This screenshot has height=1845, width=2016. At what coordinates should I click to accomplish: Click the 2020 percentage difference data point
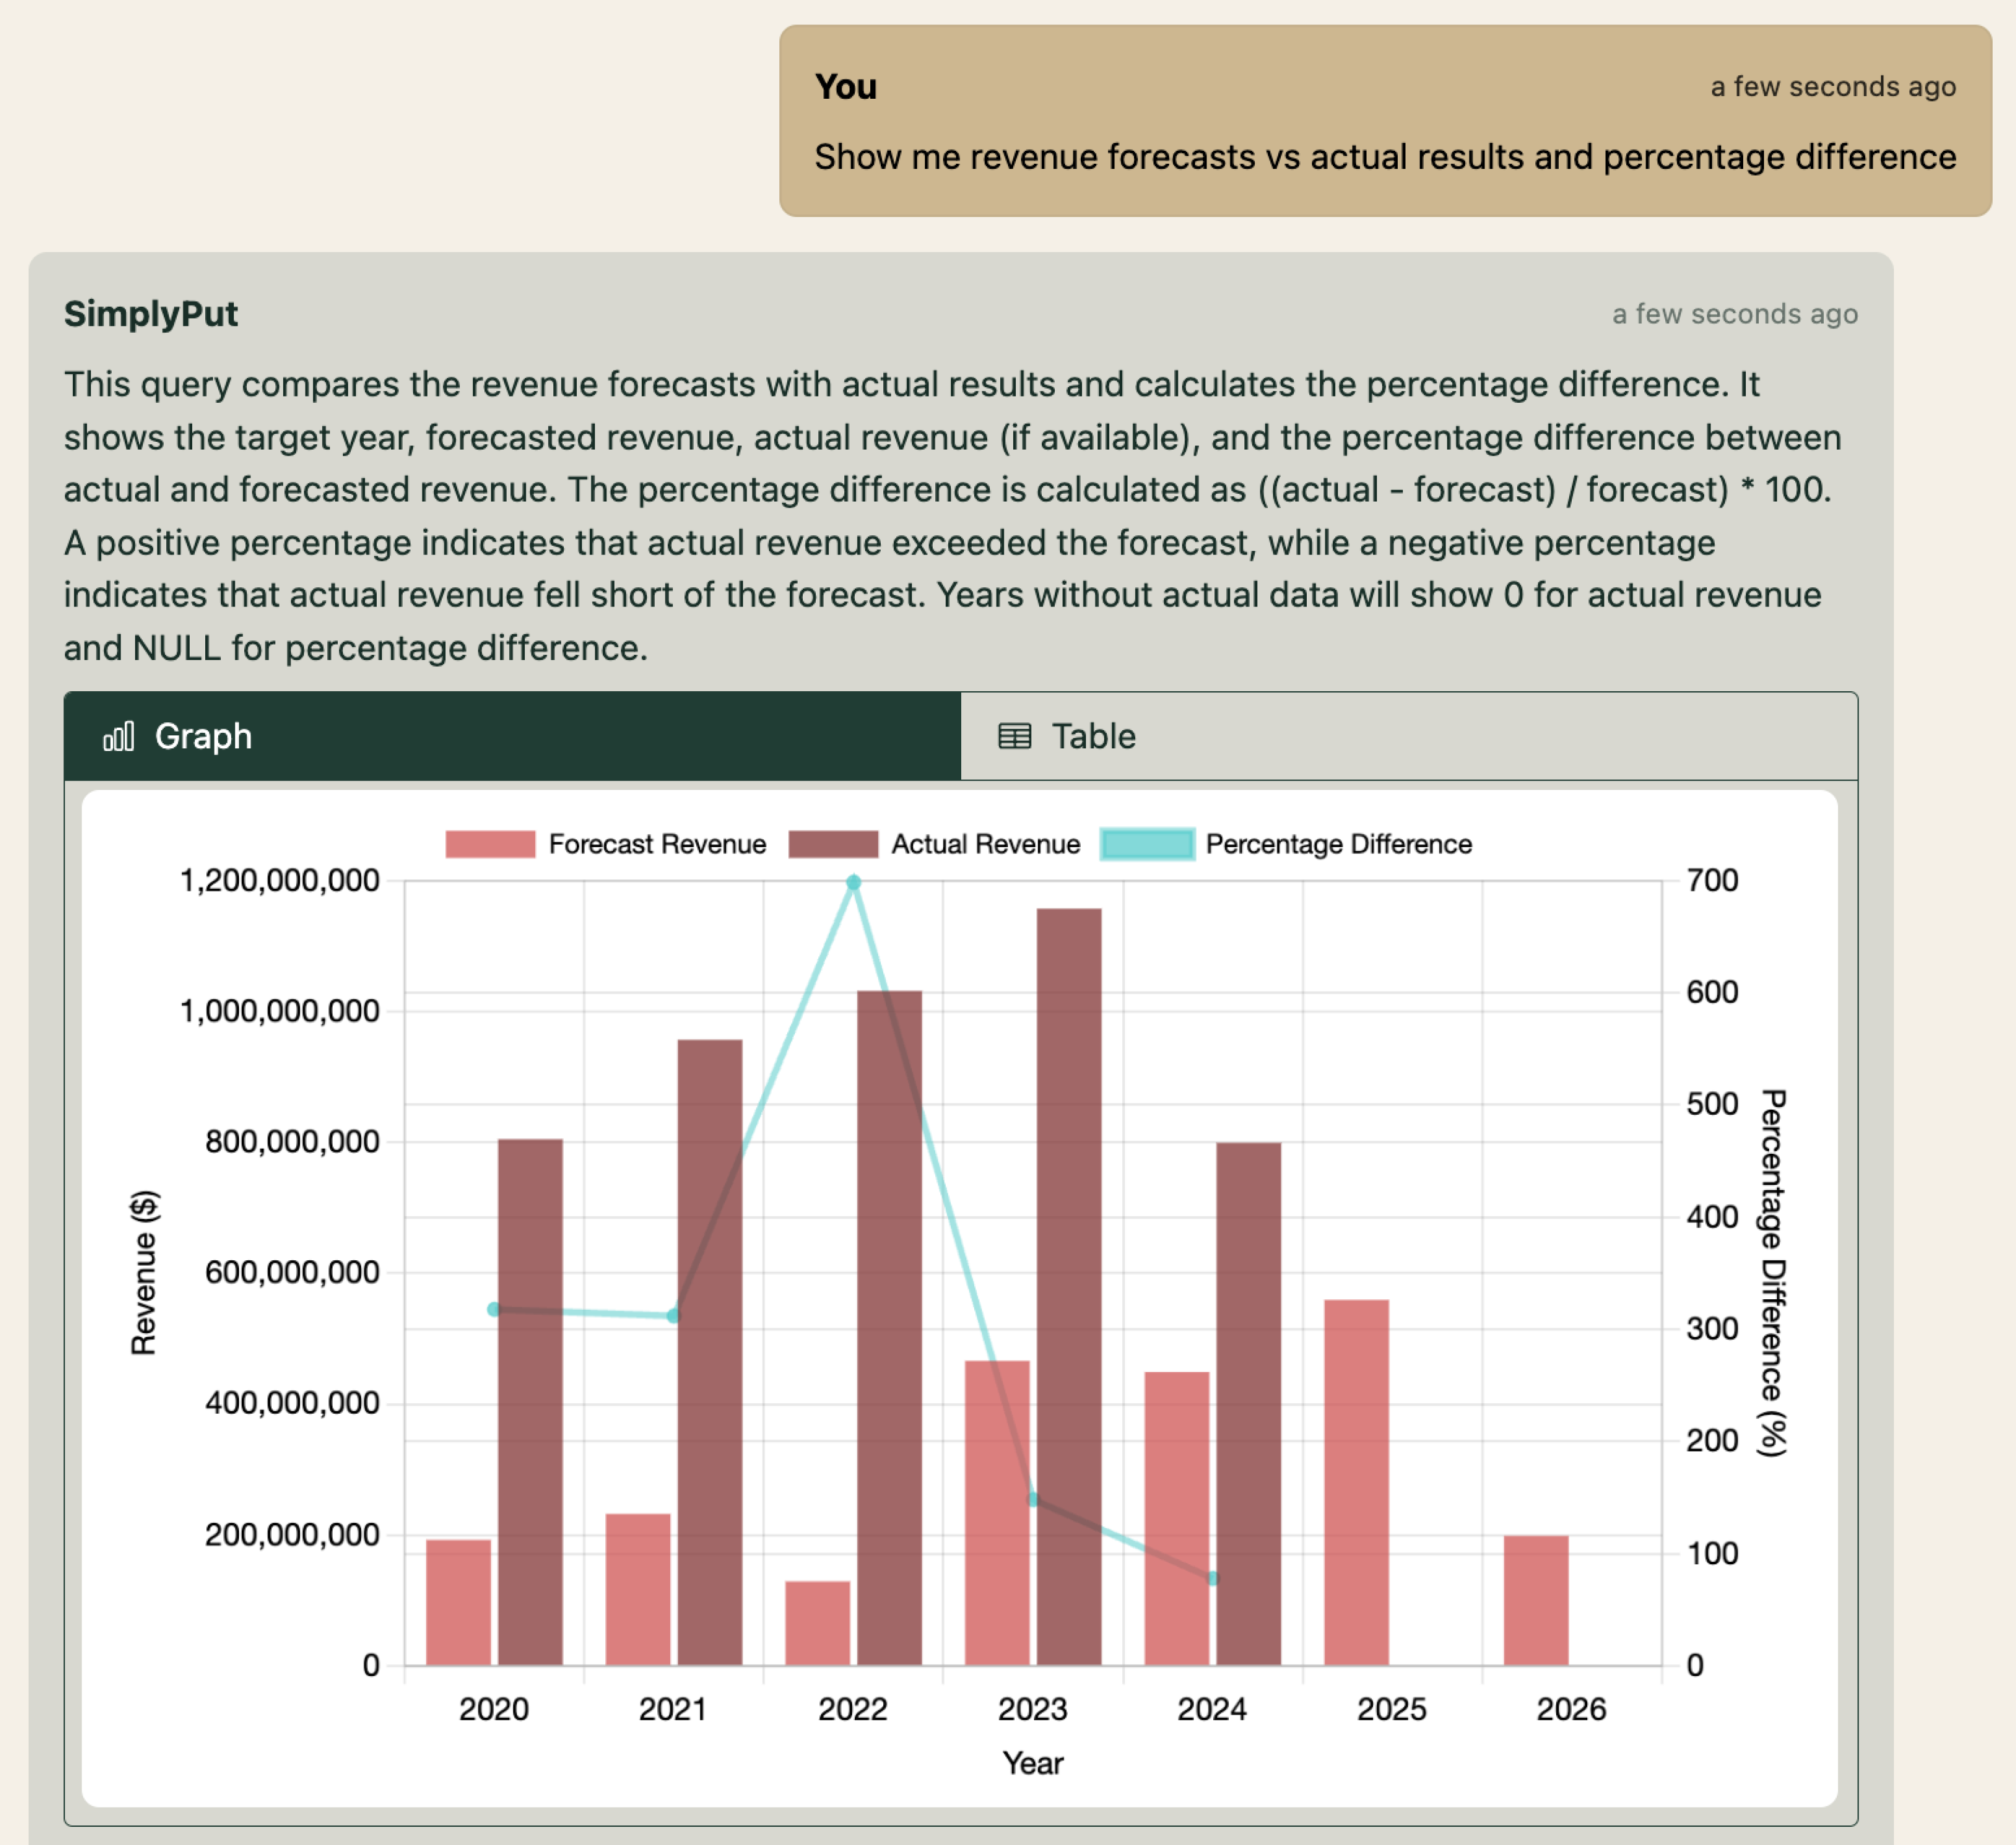494,1309
